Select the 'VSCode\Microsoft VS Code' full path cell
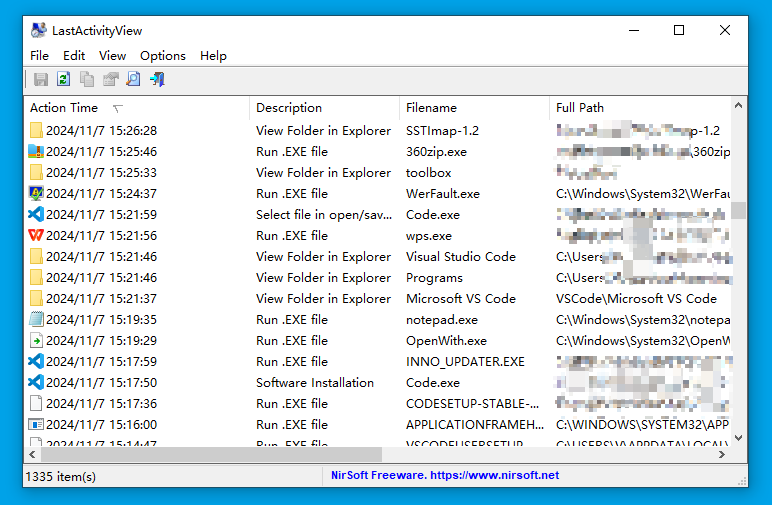772x505 pixels. [636, 299]
